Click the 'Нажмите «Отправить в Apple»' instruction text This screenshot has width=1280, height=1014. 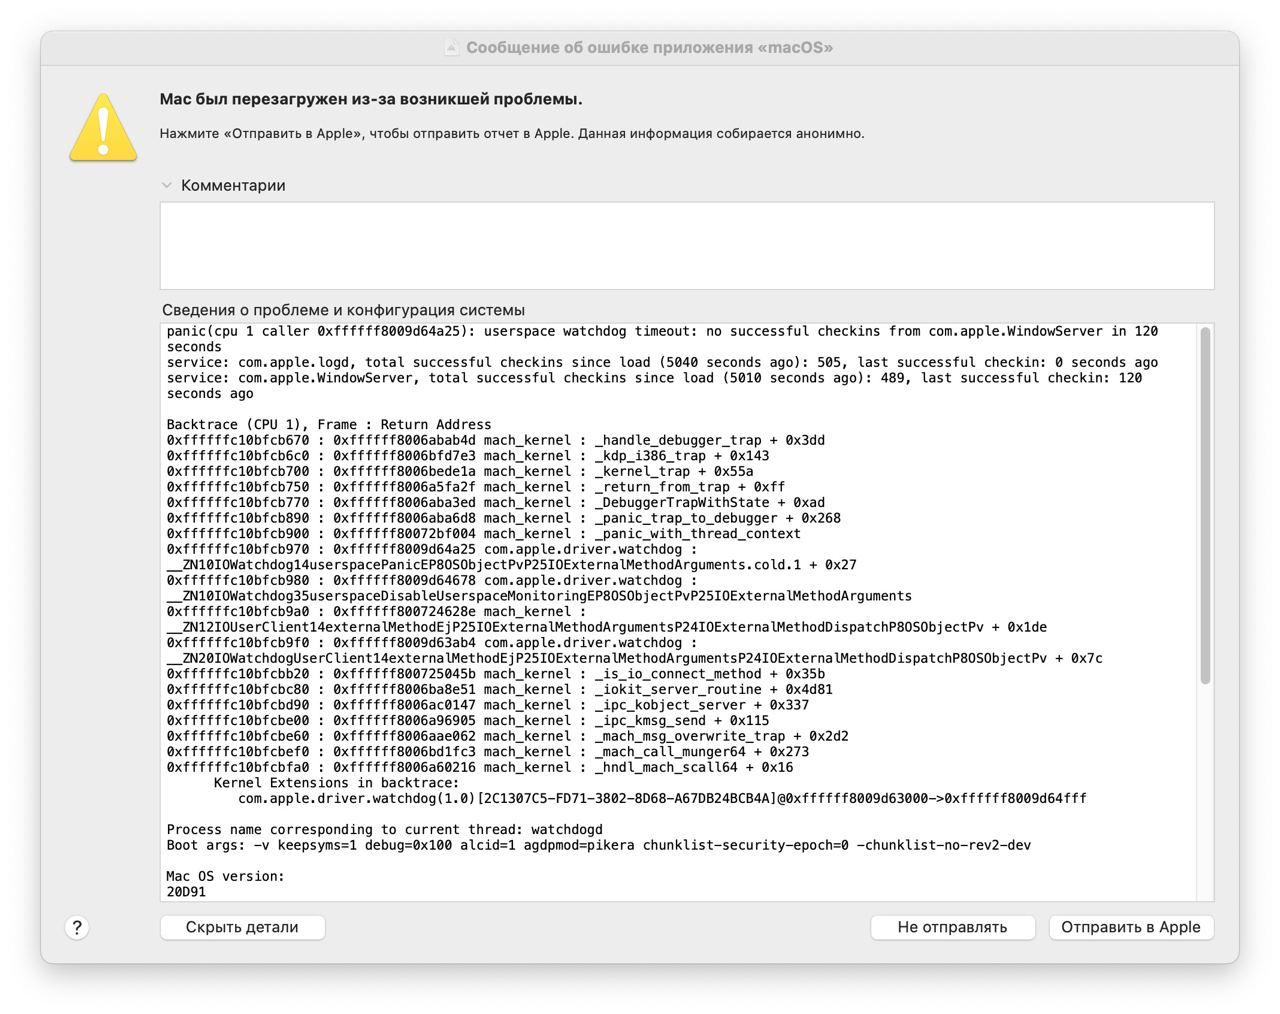tap(512, 133)
